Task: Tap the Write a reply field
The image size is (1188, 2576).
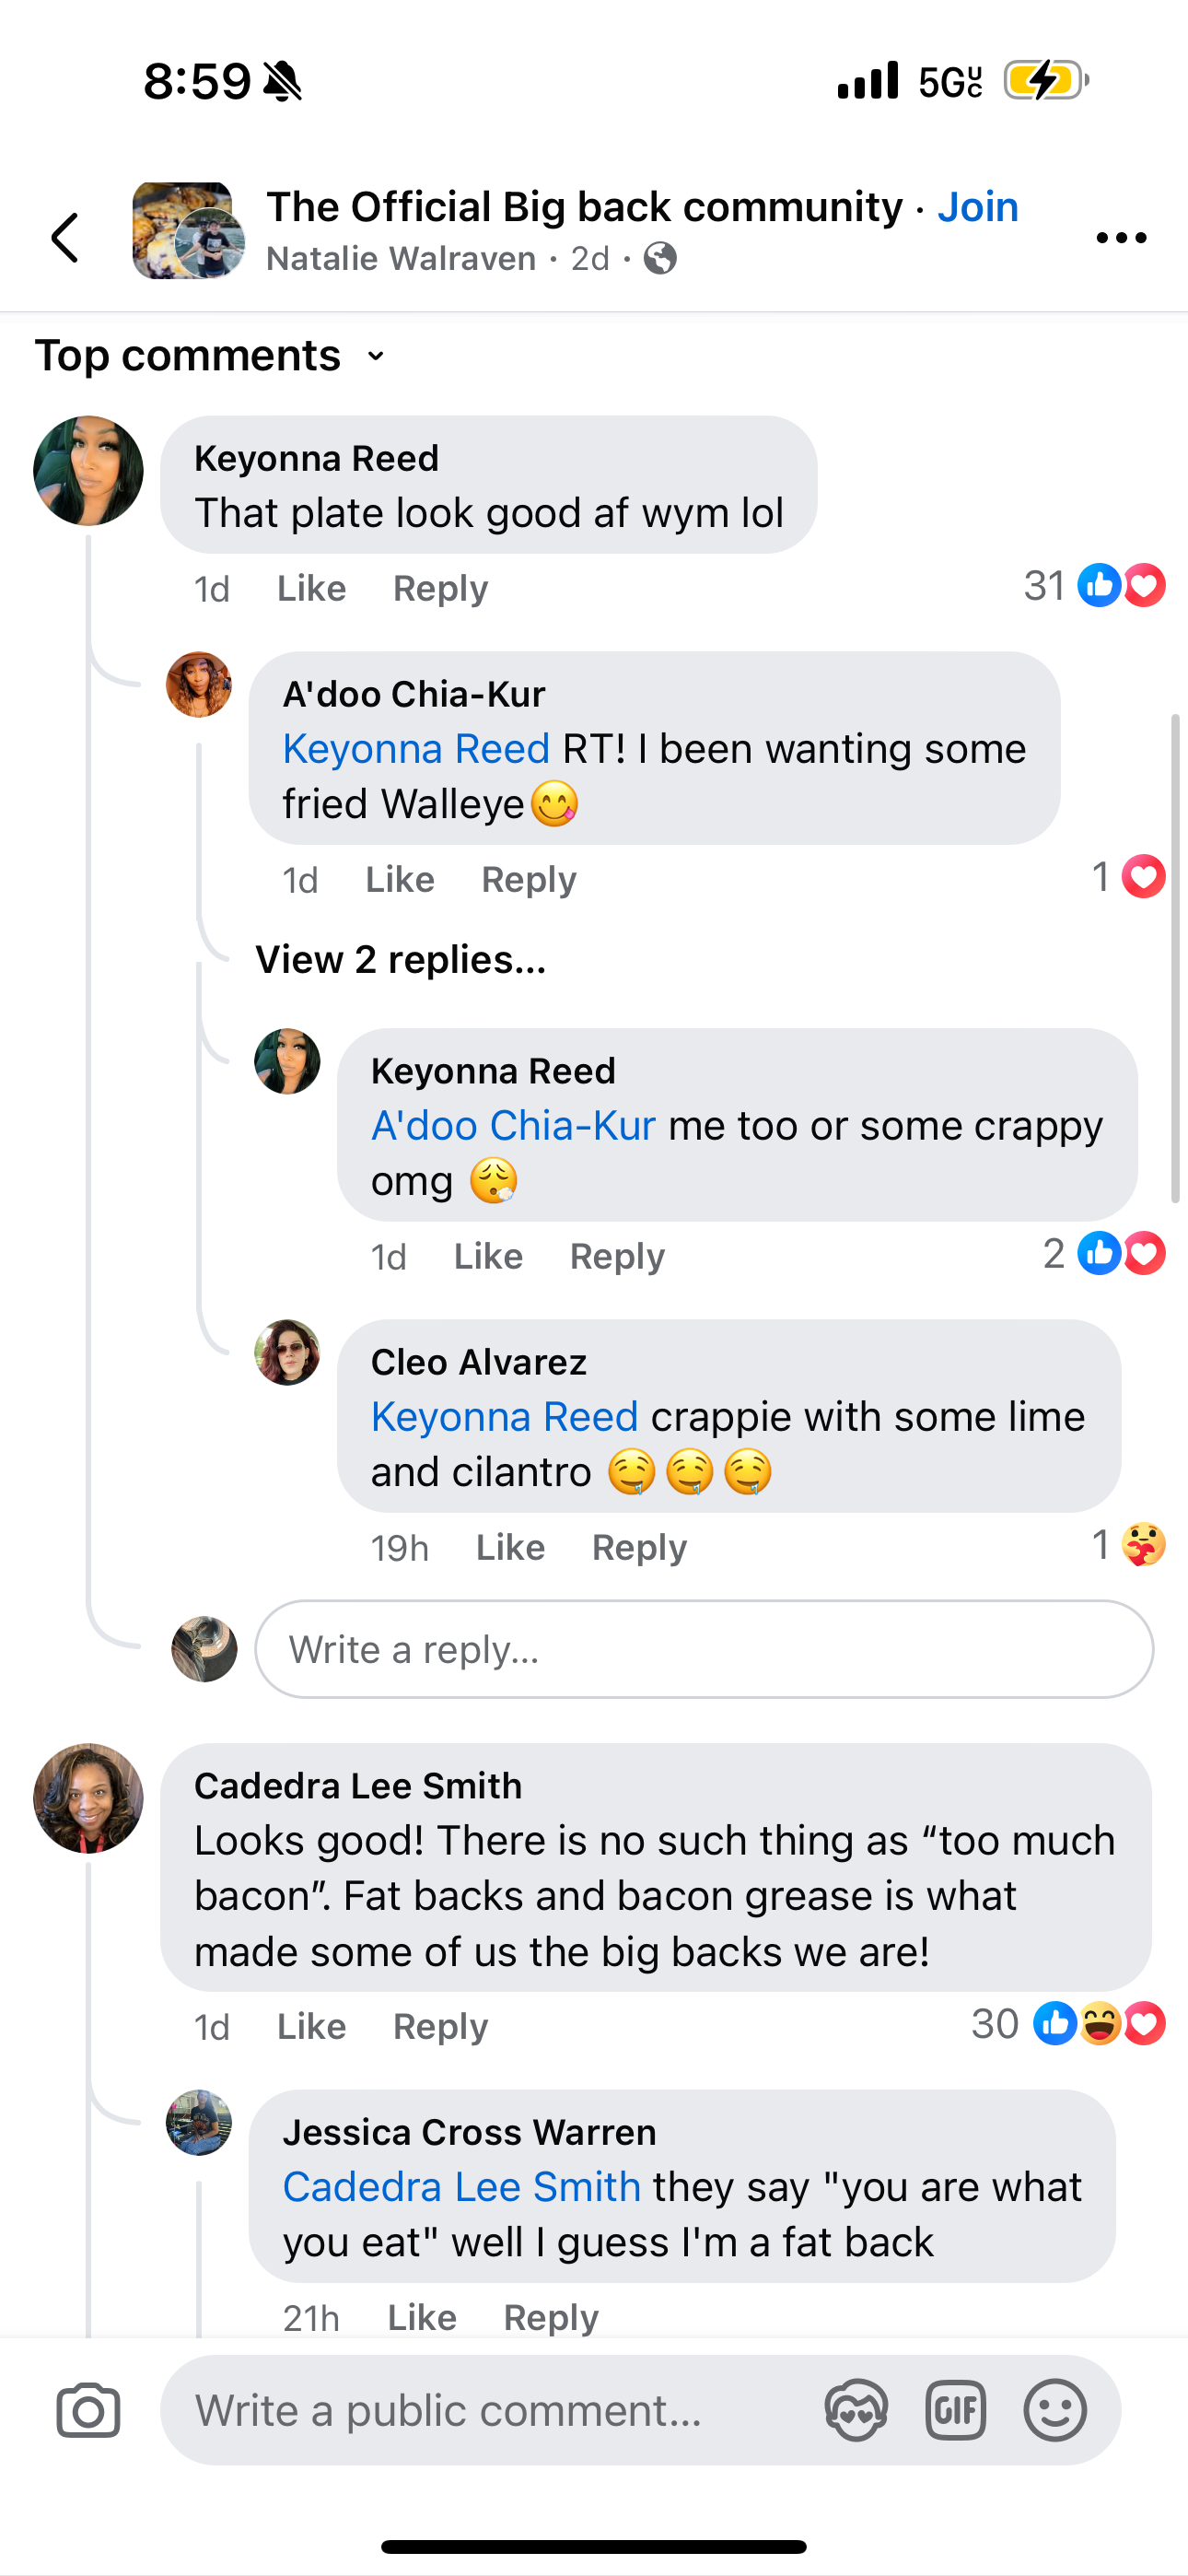Action: pos(704,1649)
